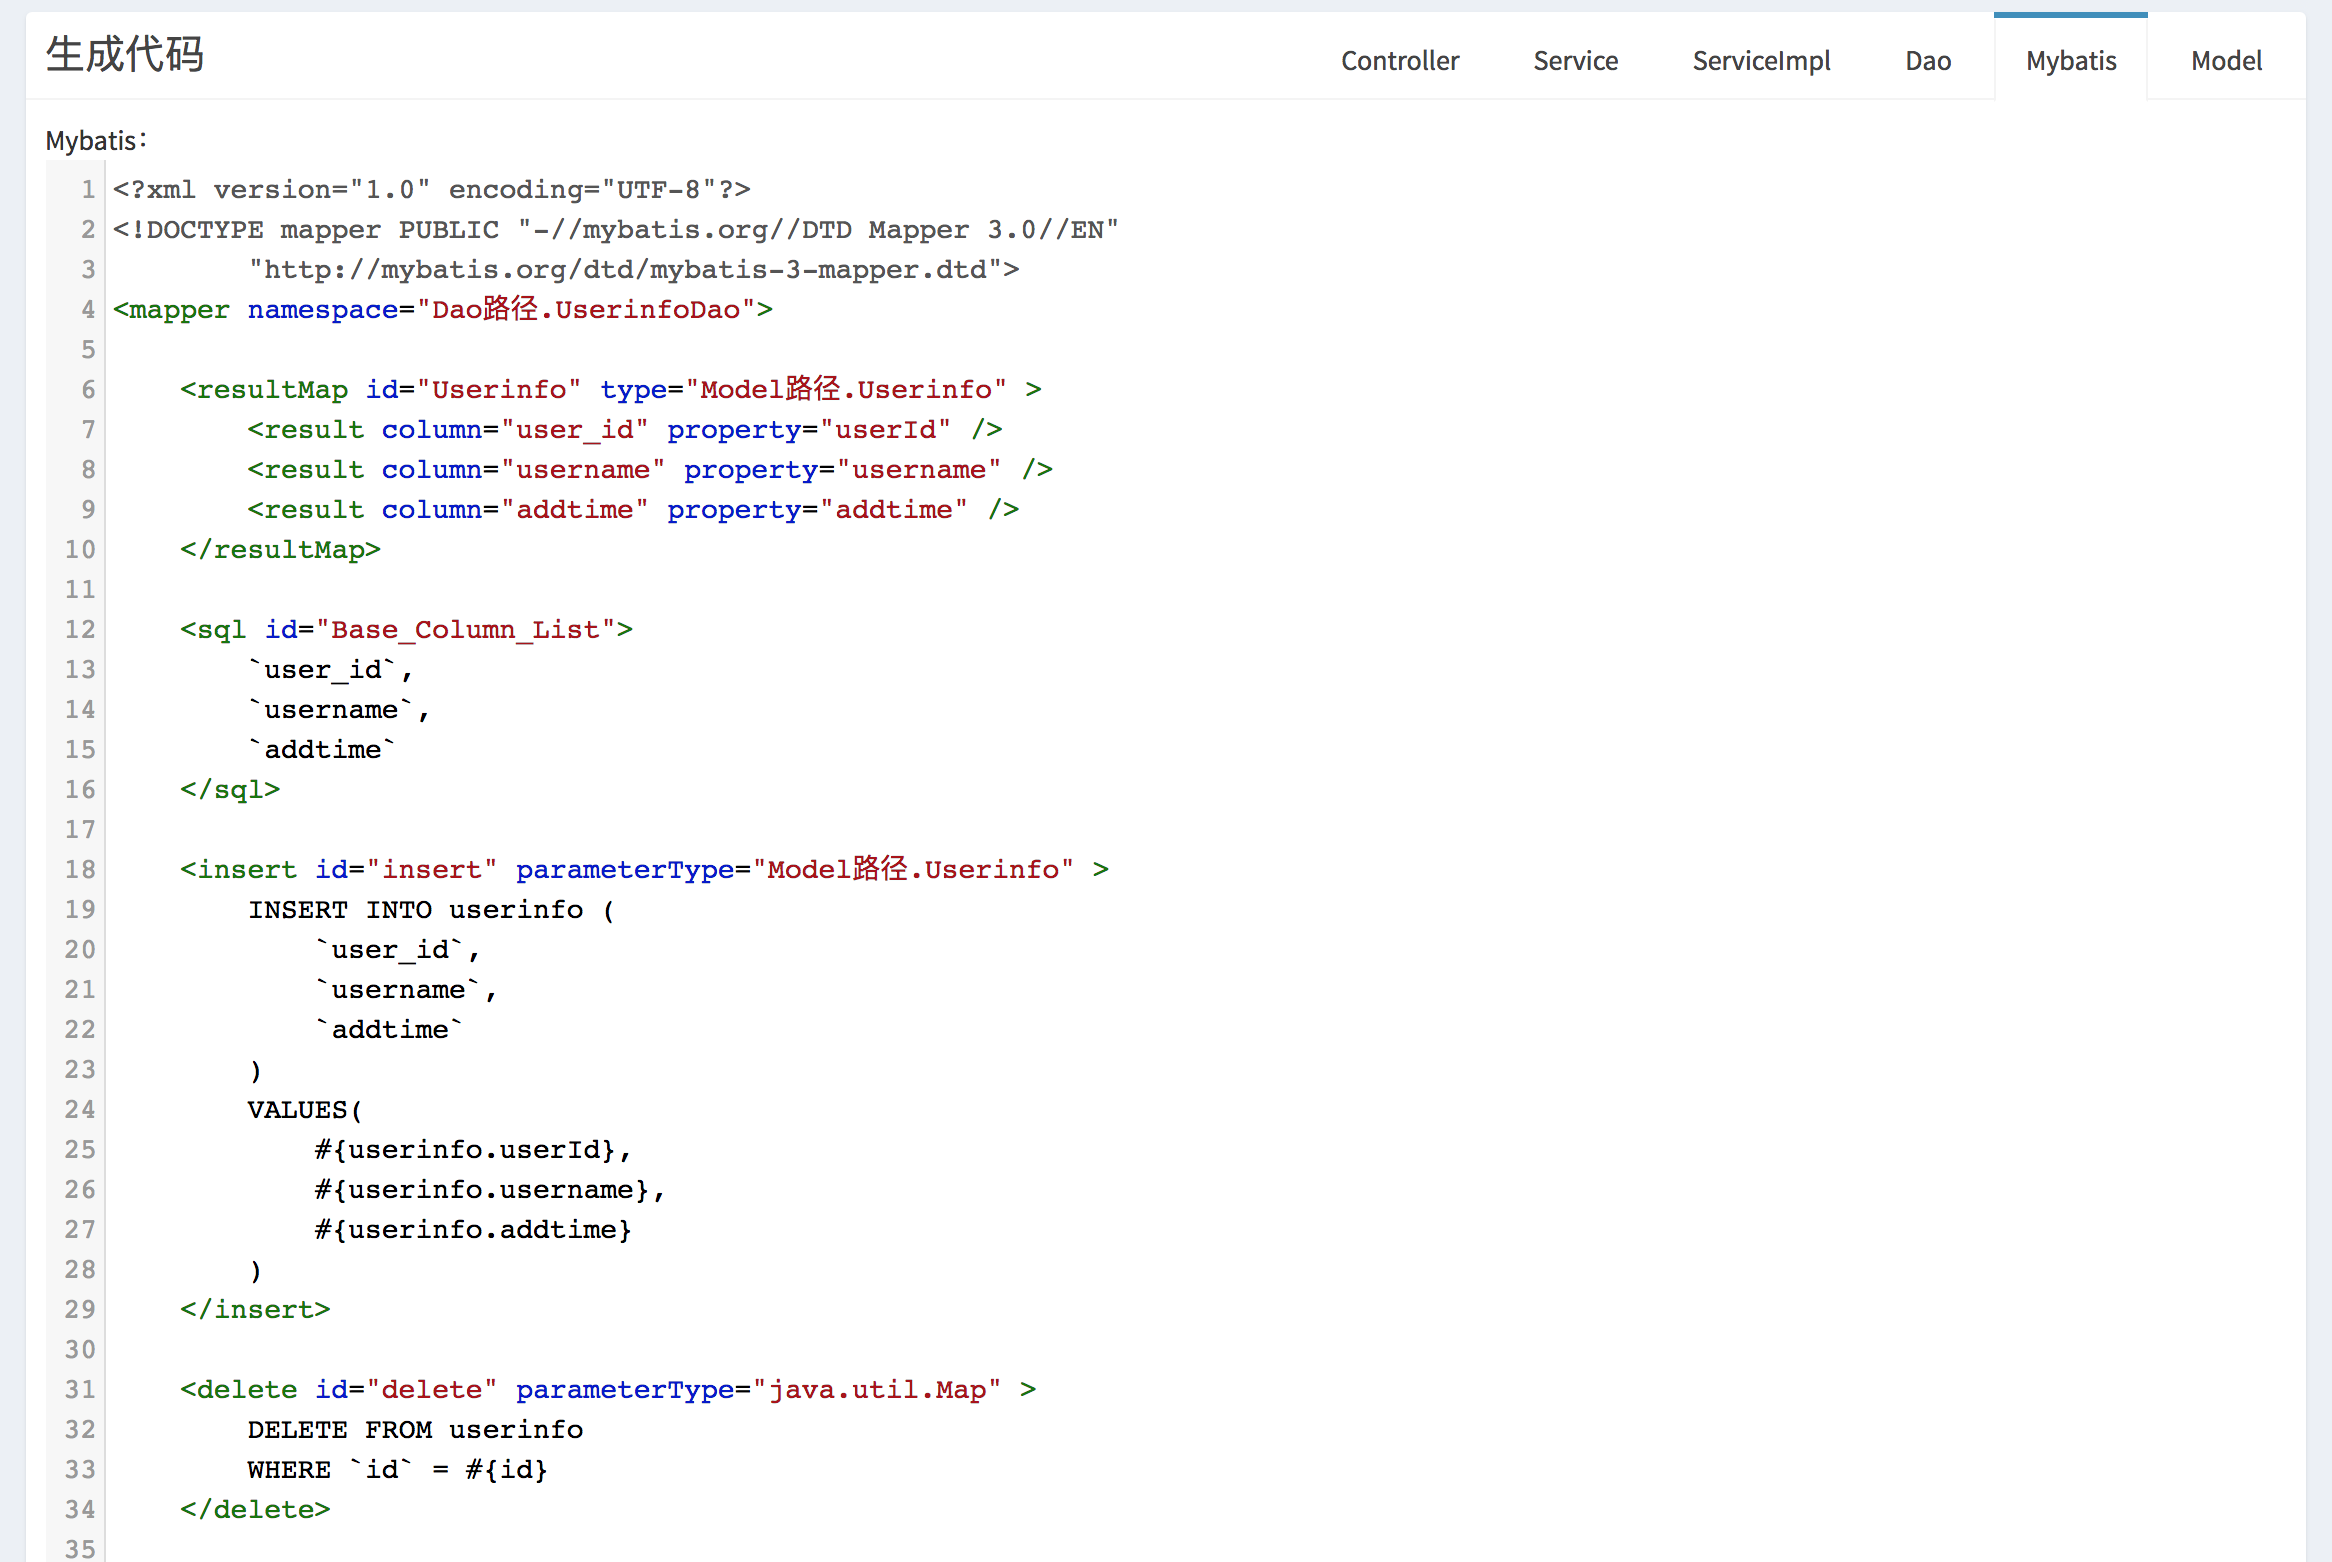Switch to the Controller tab

[1399, 61]
